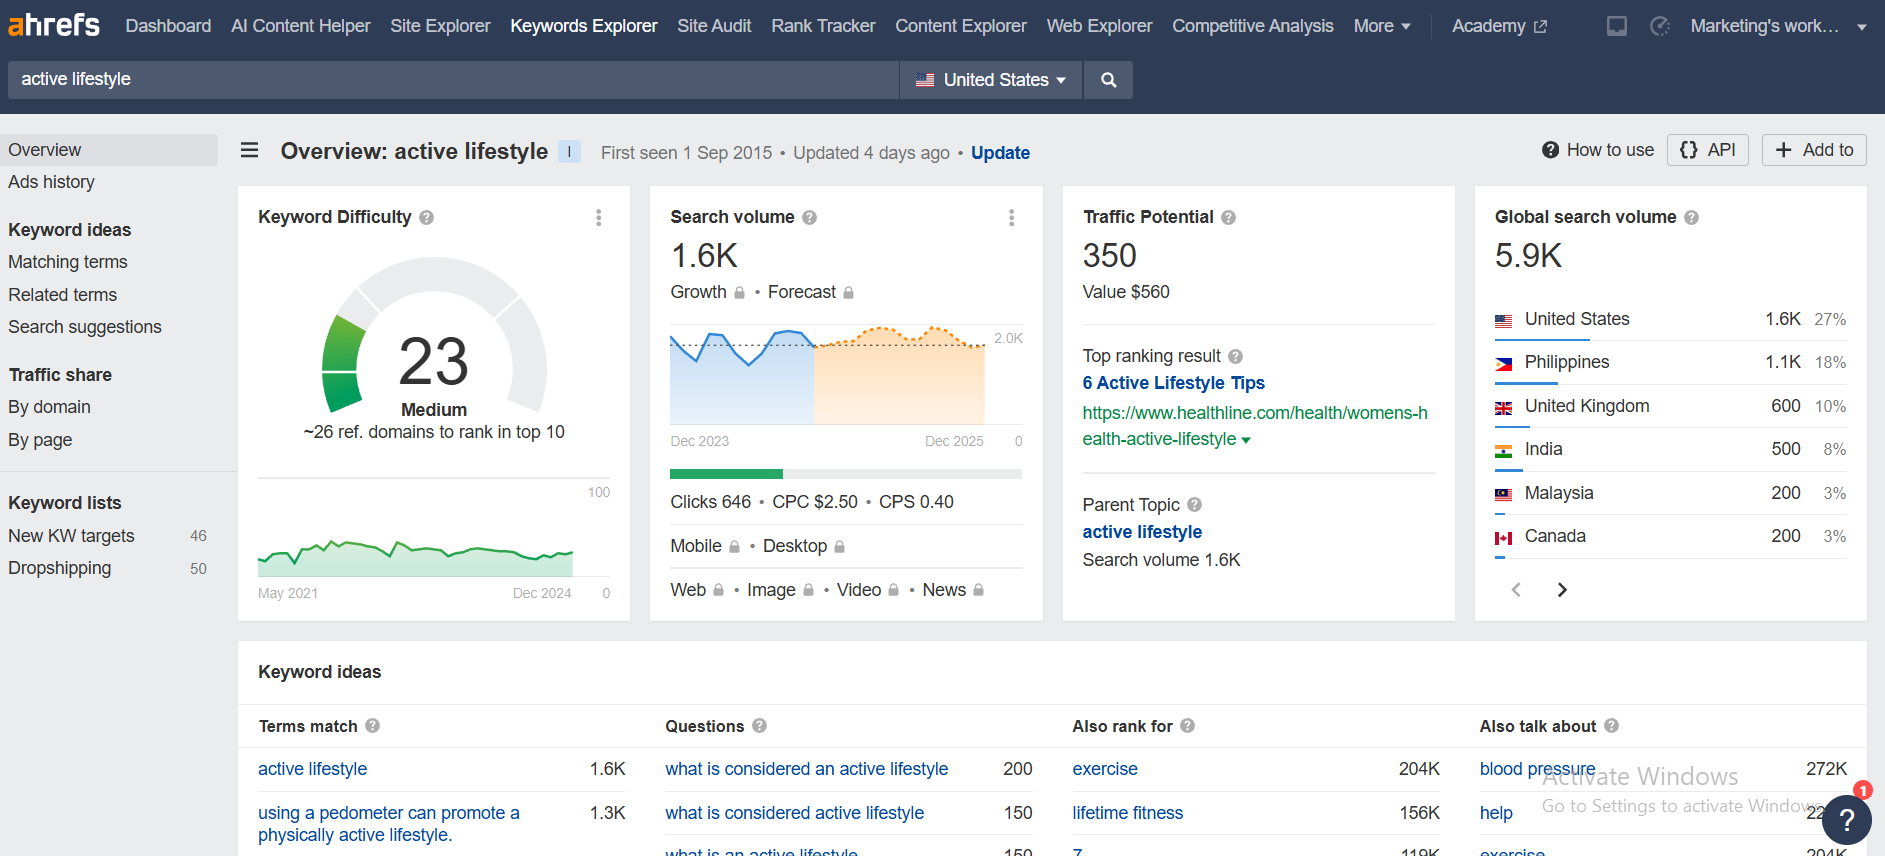Expand the healthline URL dropdown arrow

pos(1246,440)
